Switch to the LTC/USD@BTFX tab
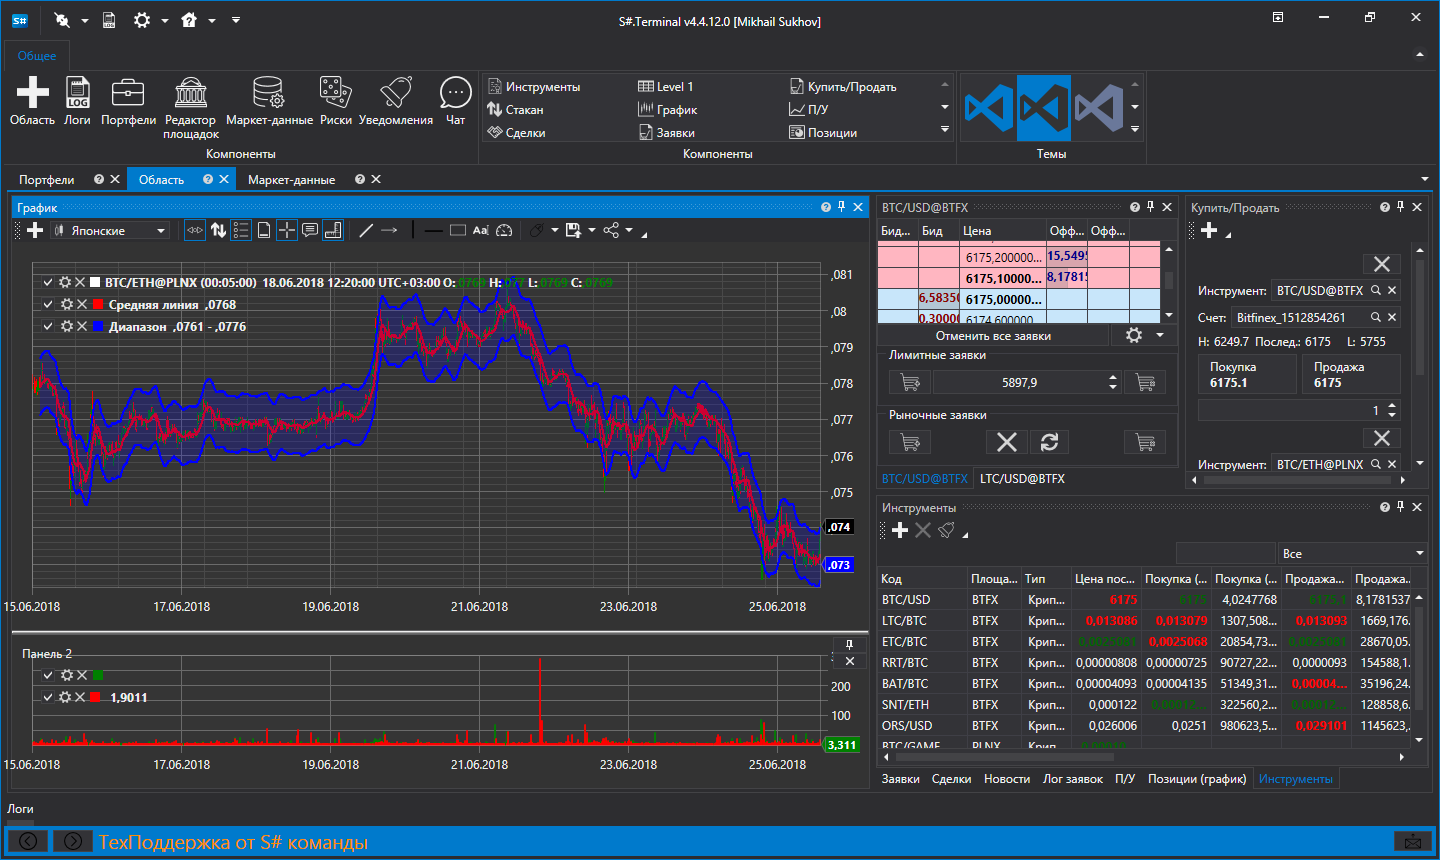 pos(1022,478)
